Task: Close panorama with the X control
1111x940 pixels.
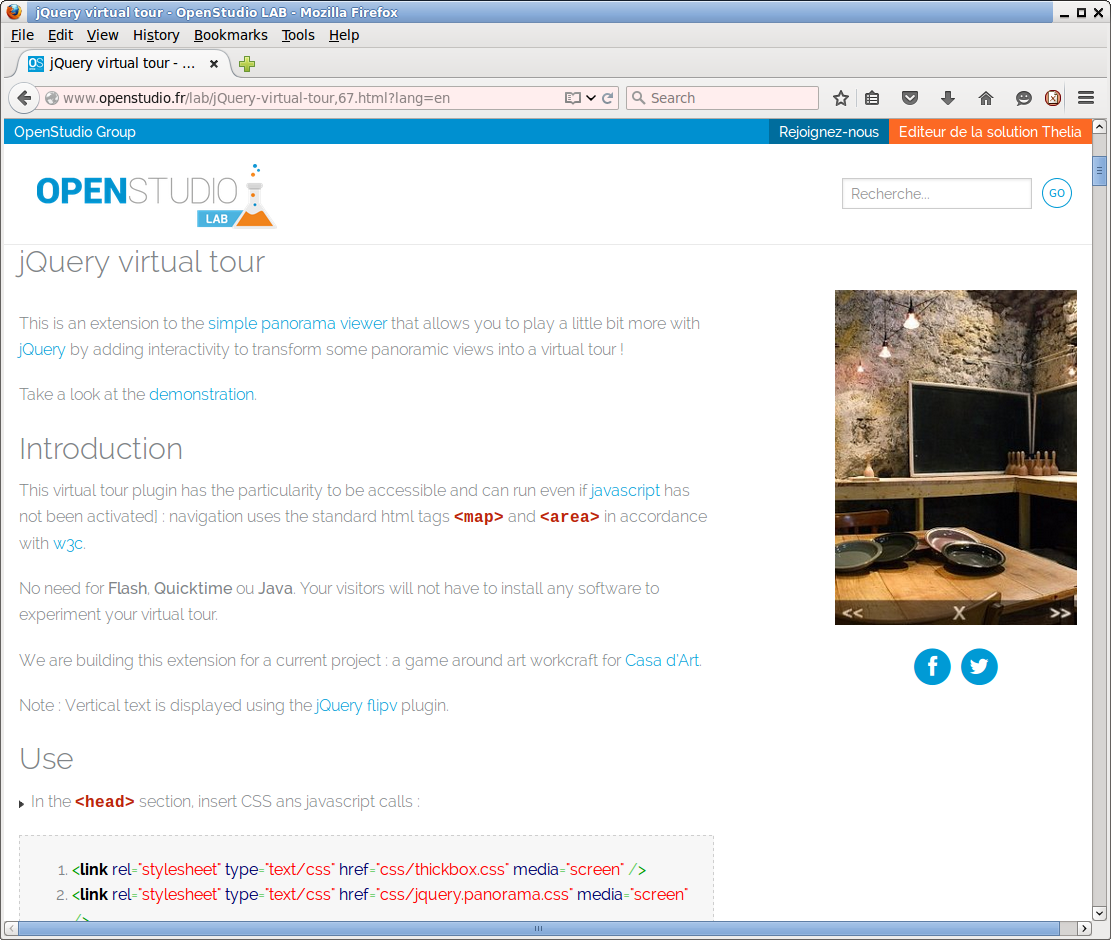Action: point(959,613)
